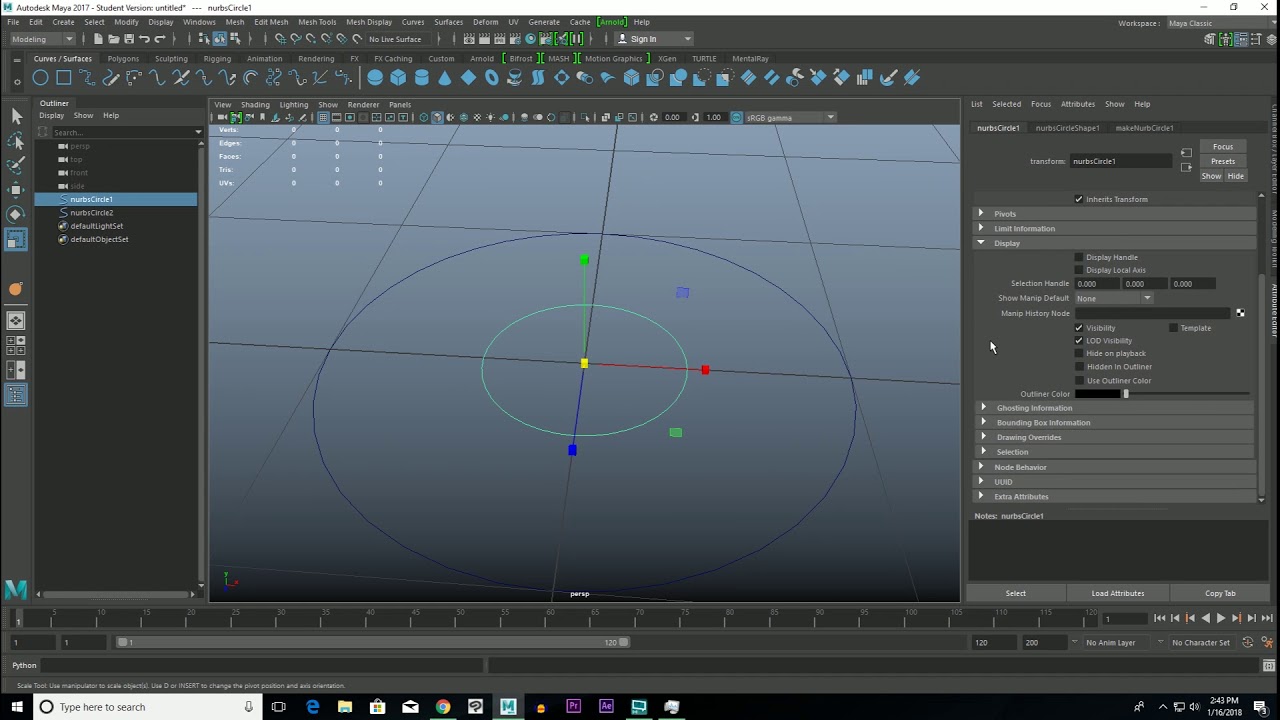Click the transform name field nurbsCircle1

1120,161
